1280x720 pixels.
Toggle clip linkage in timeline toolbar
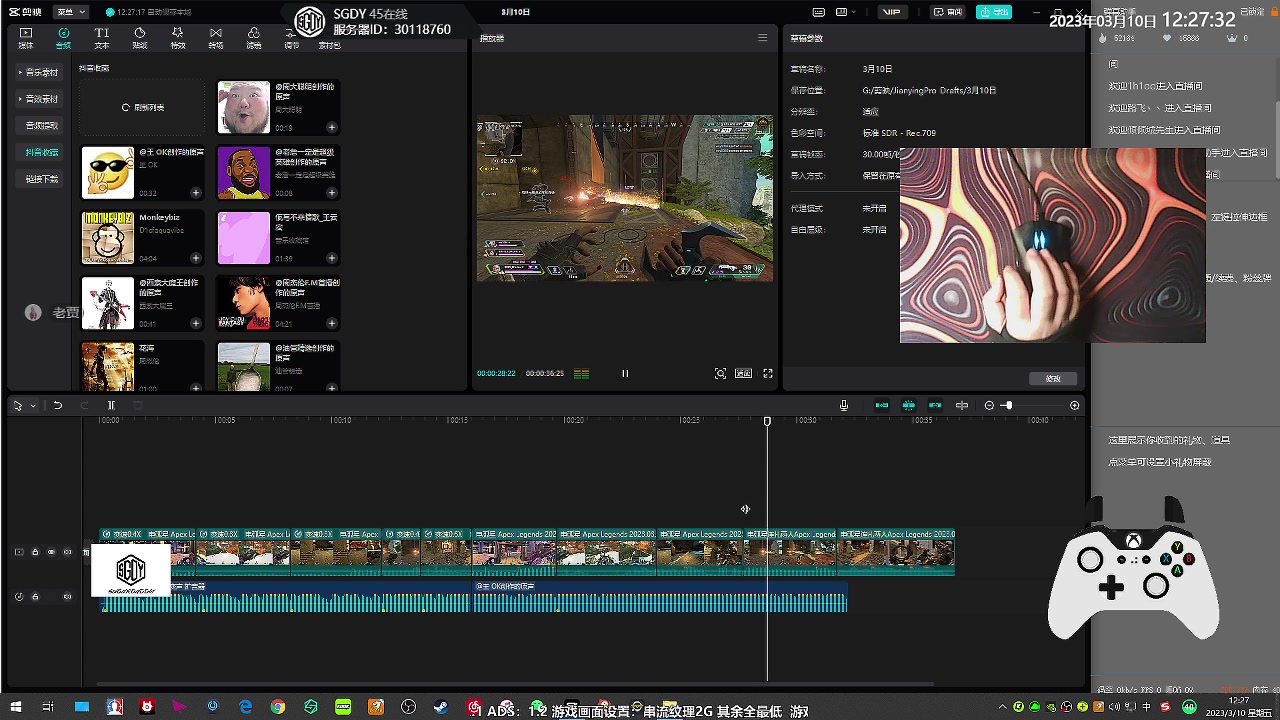pyautogui.click(x=935, y=405)
